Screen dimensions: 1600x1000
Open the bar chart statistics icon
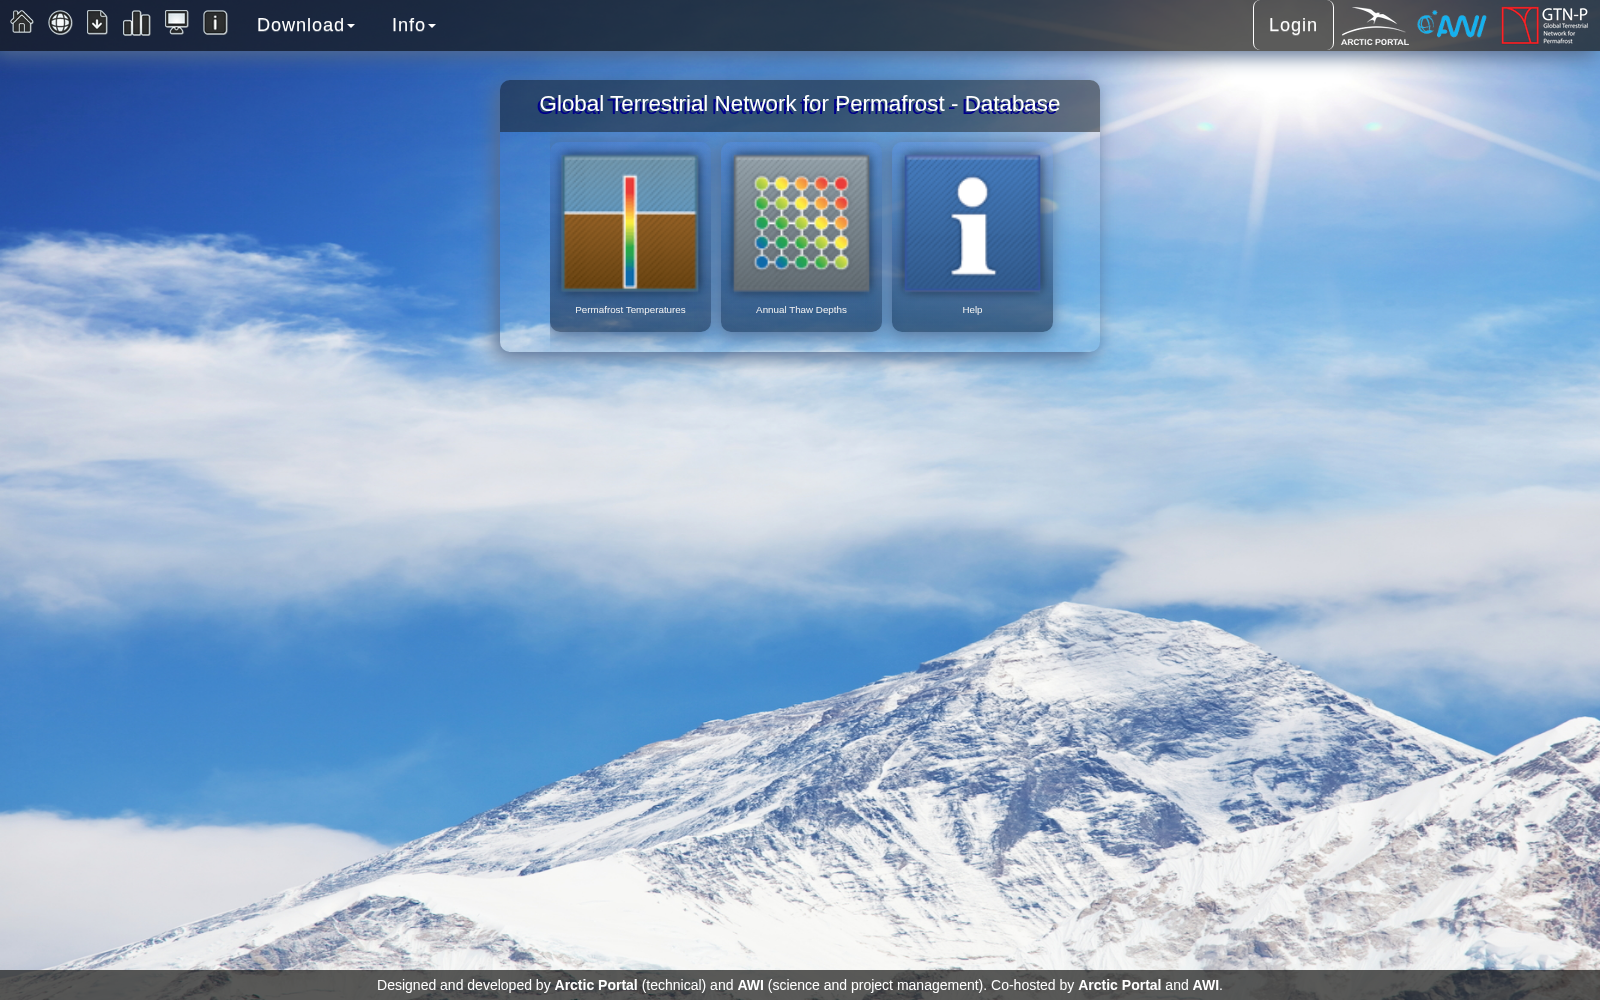point(136,23)
